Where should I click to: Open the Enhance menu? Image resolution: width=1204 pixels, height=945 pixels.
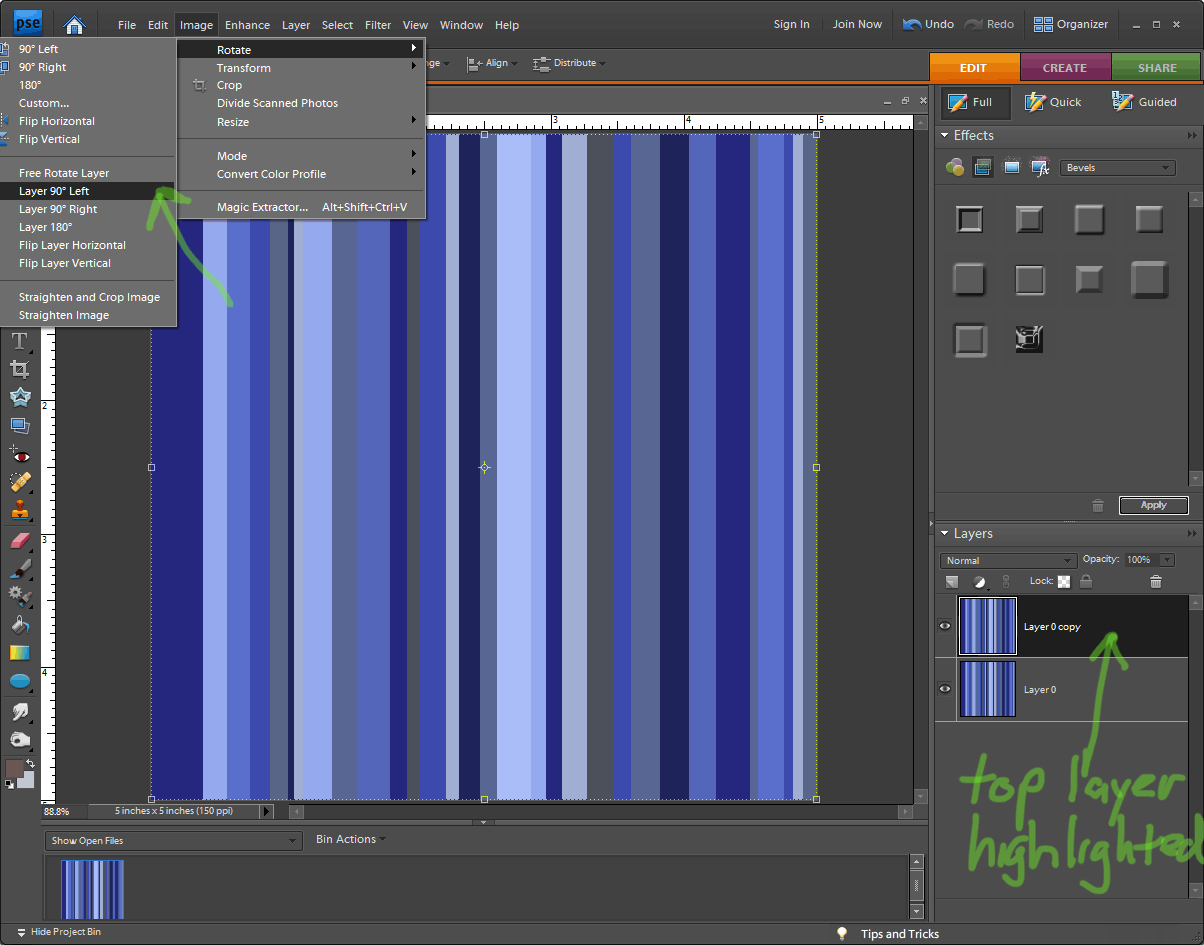247,25
